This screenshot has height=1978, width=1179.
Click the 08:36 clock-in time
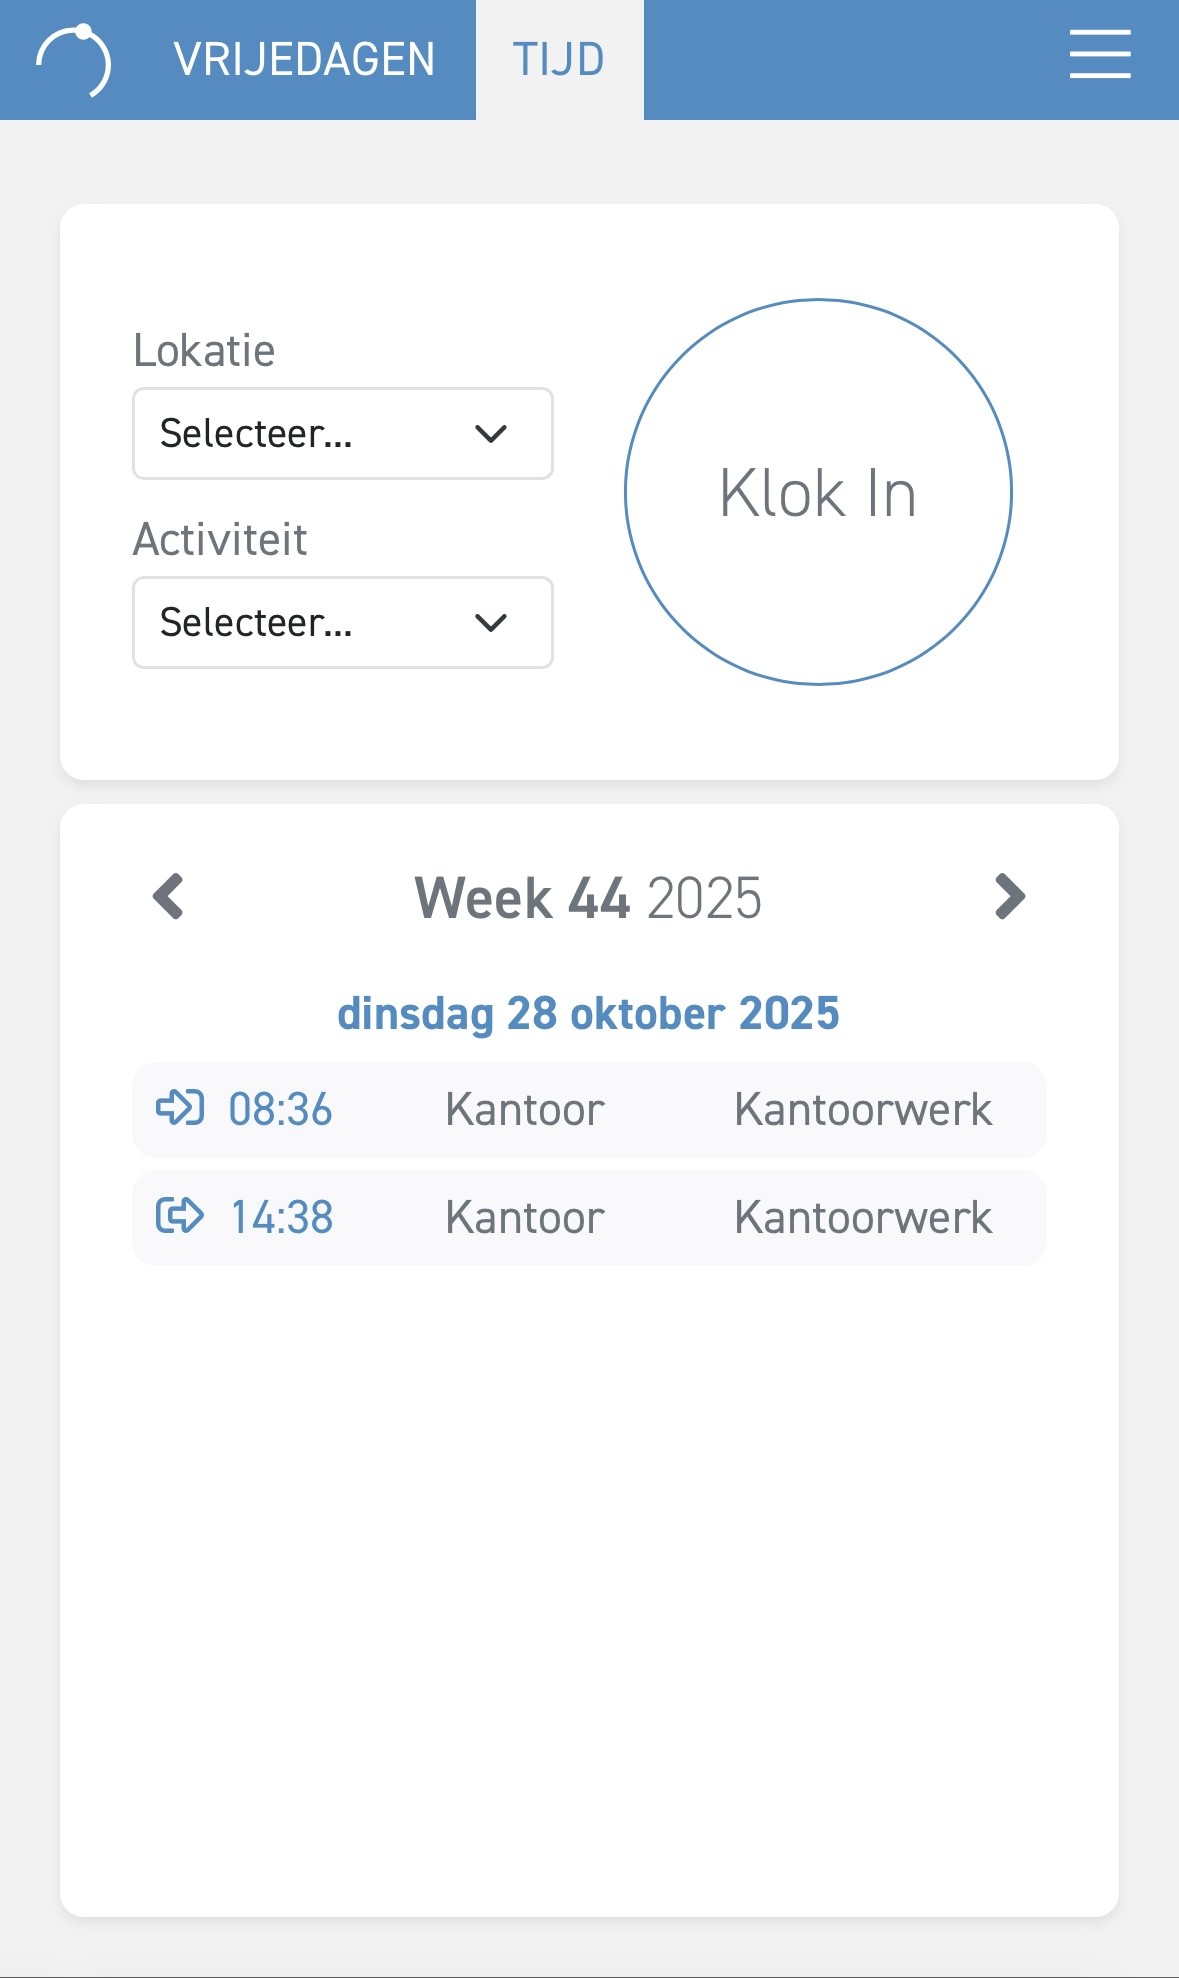tap(281, 1110)
